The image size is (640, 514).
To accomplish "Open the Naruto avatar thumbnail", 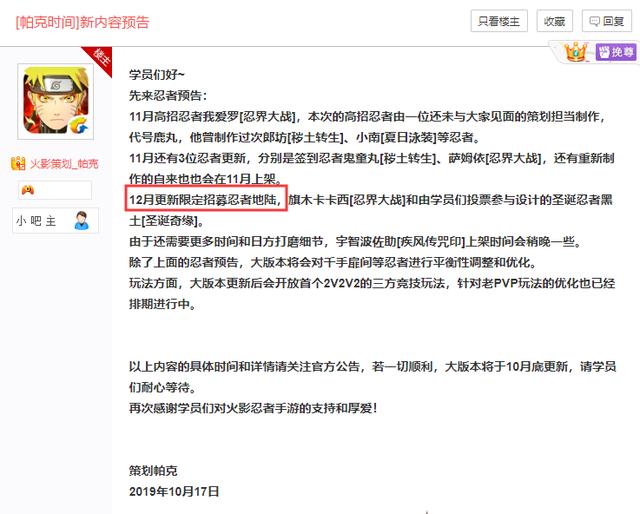I will (x=56, y=101).
